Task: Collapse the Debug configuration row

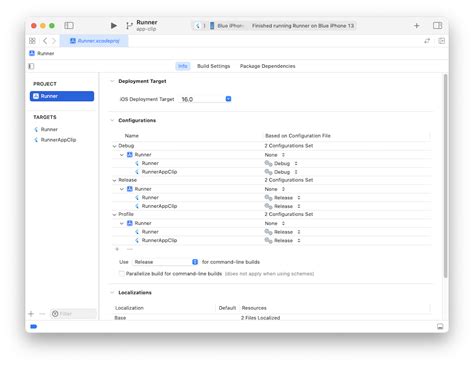Action: pos(115,146)
